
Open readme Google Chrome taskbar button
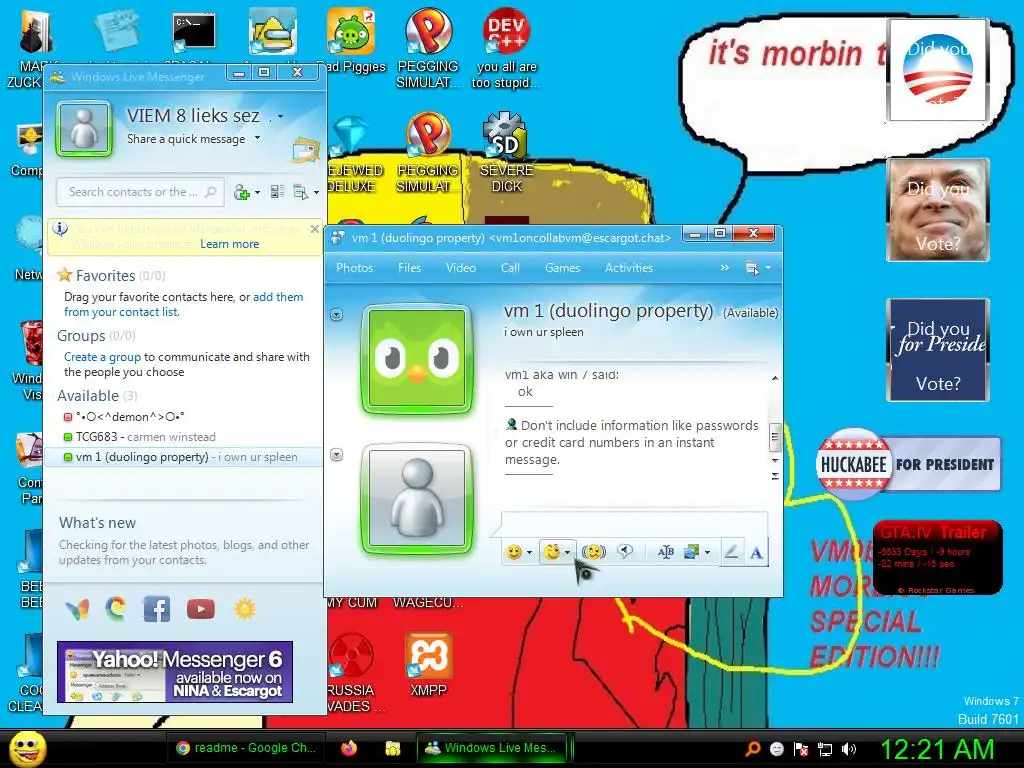point(246,748)
